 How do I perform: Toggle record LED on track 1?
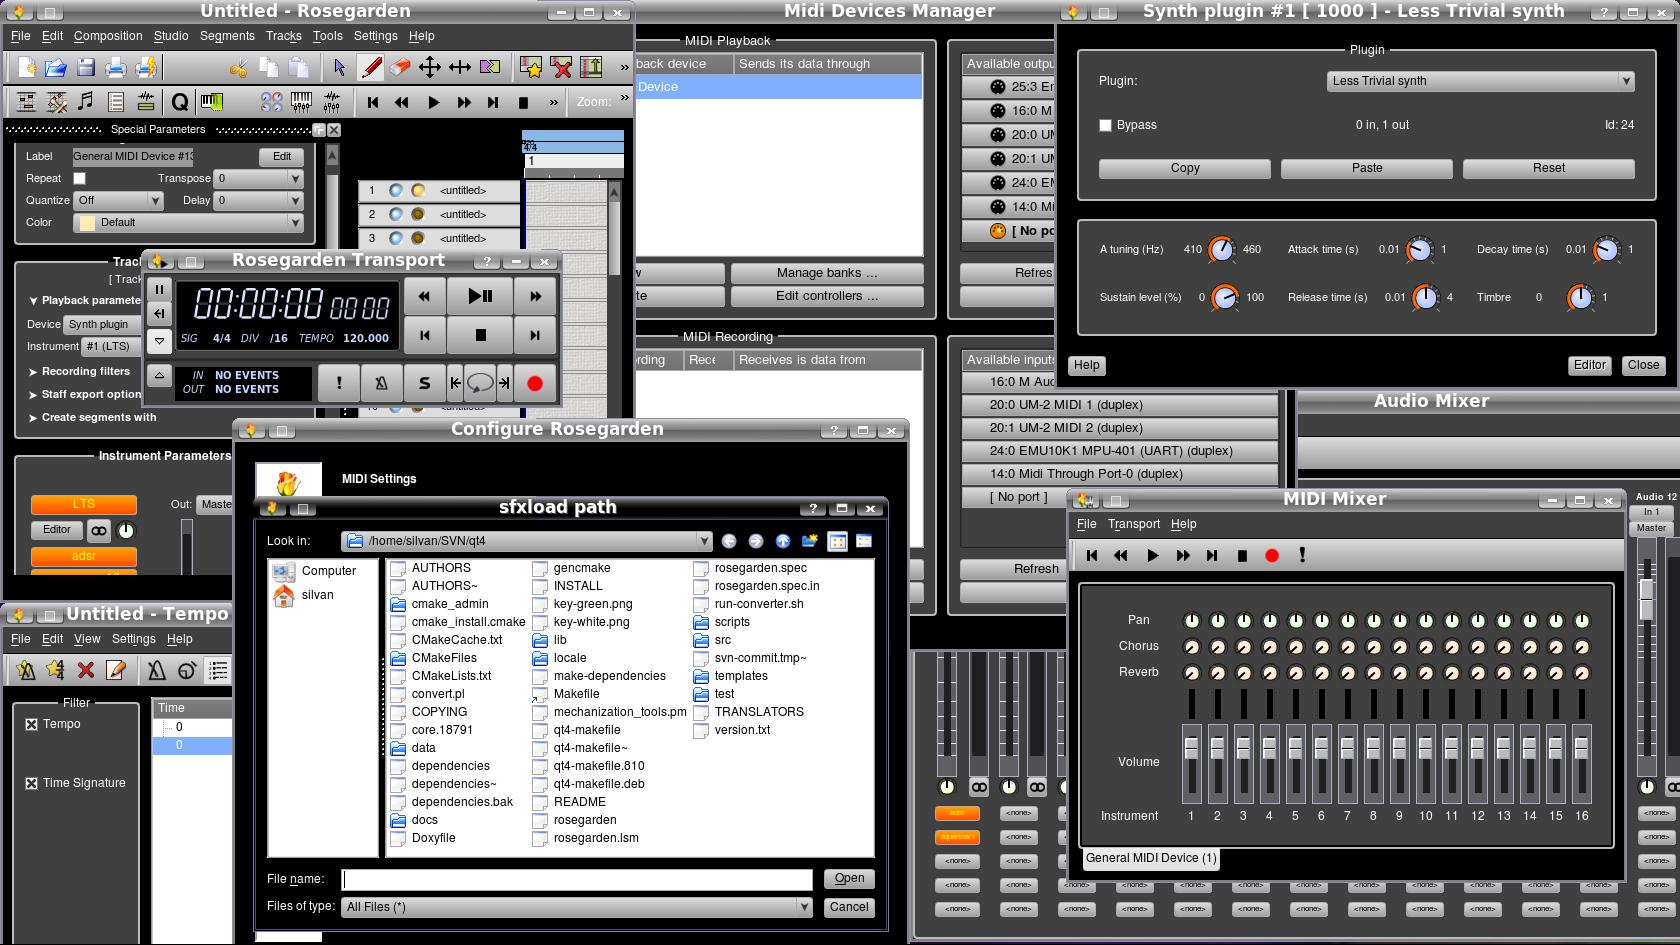418,190
